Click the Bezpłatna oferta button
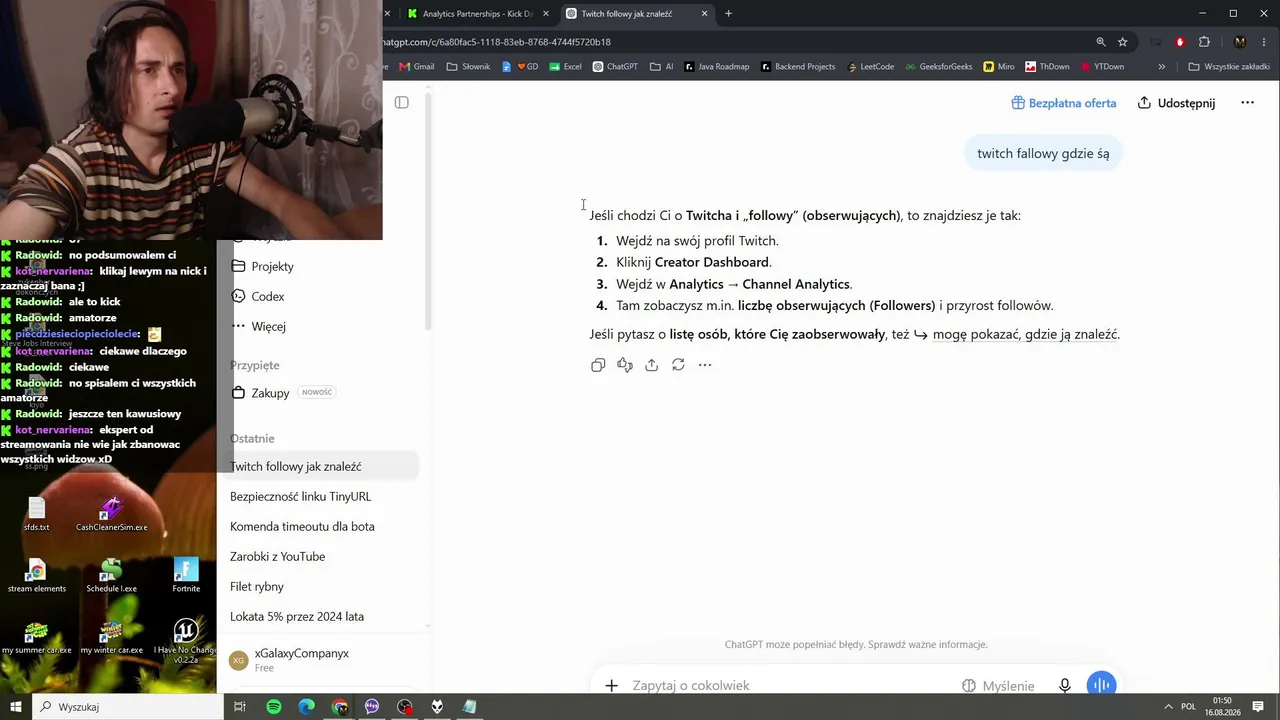 [1063, 103]
